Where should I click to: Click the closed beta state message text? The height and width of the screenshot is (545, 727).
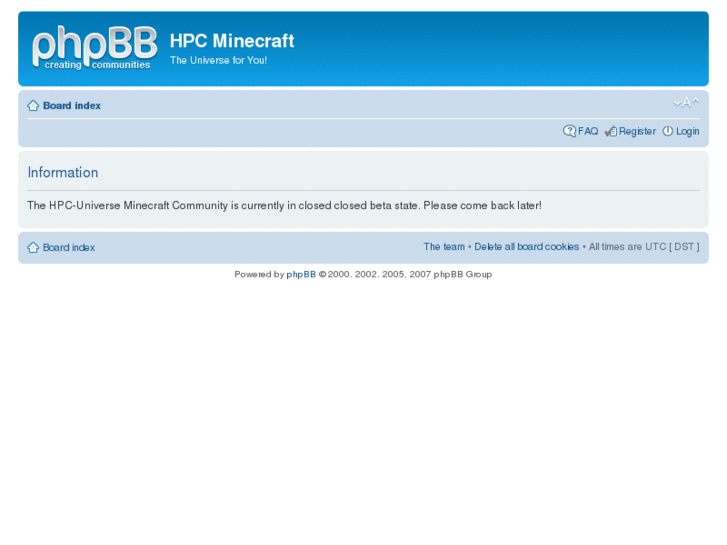[x=284, y=205]
